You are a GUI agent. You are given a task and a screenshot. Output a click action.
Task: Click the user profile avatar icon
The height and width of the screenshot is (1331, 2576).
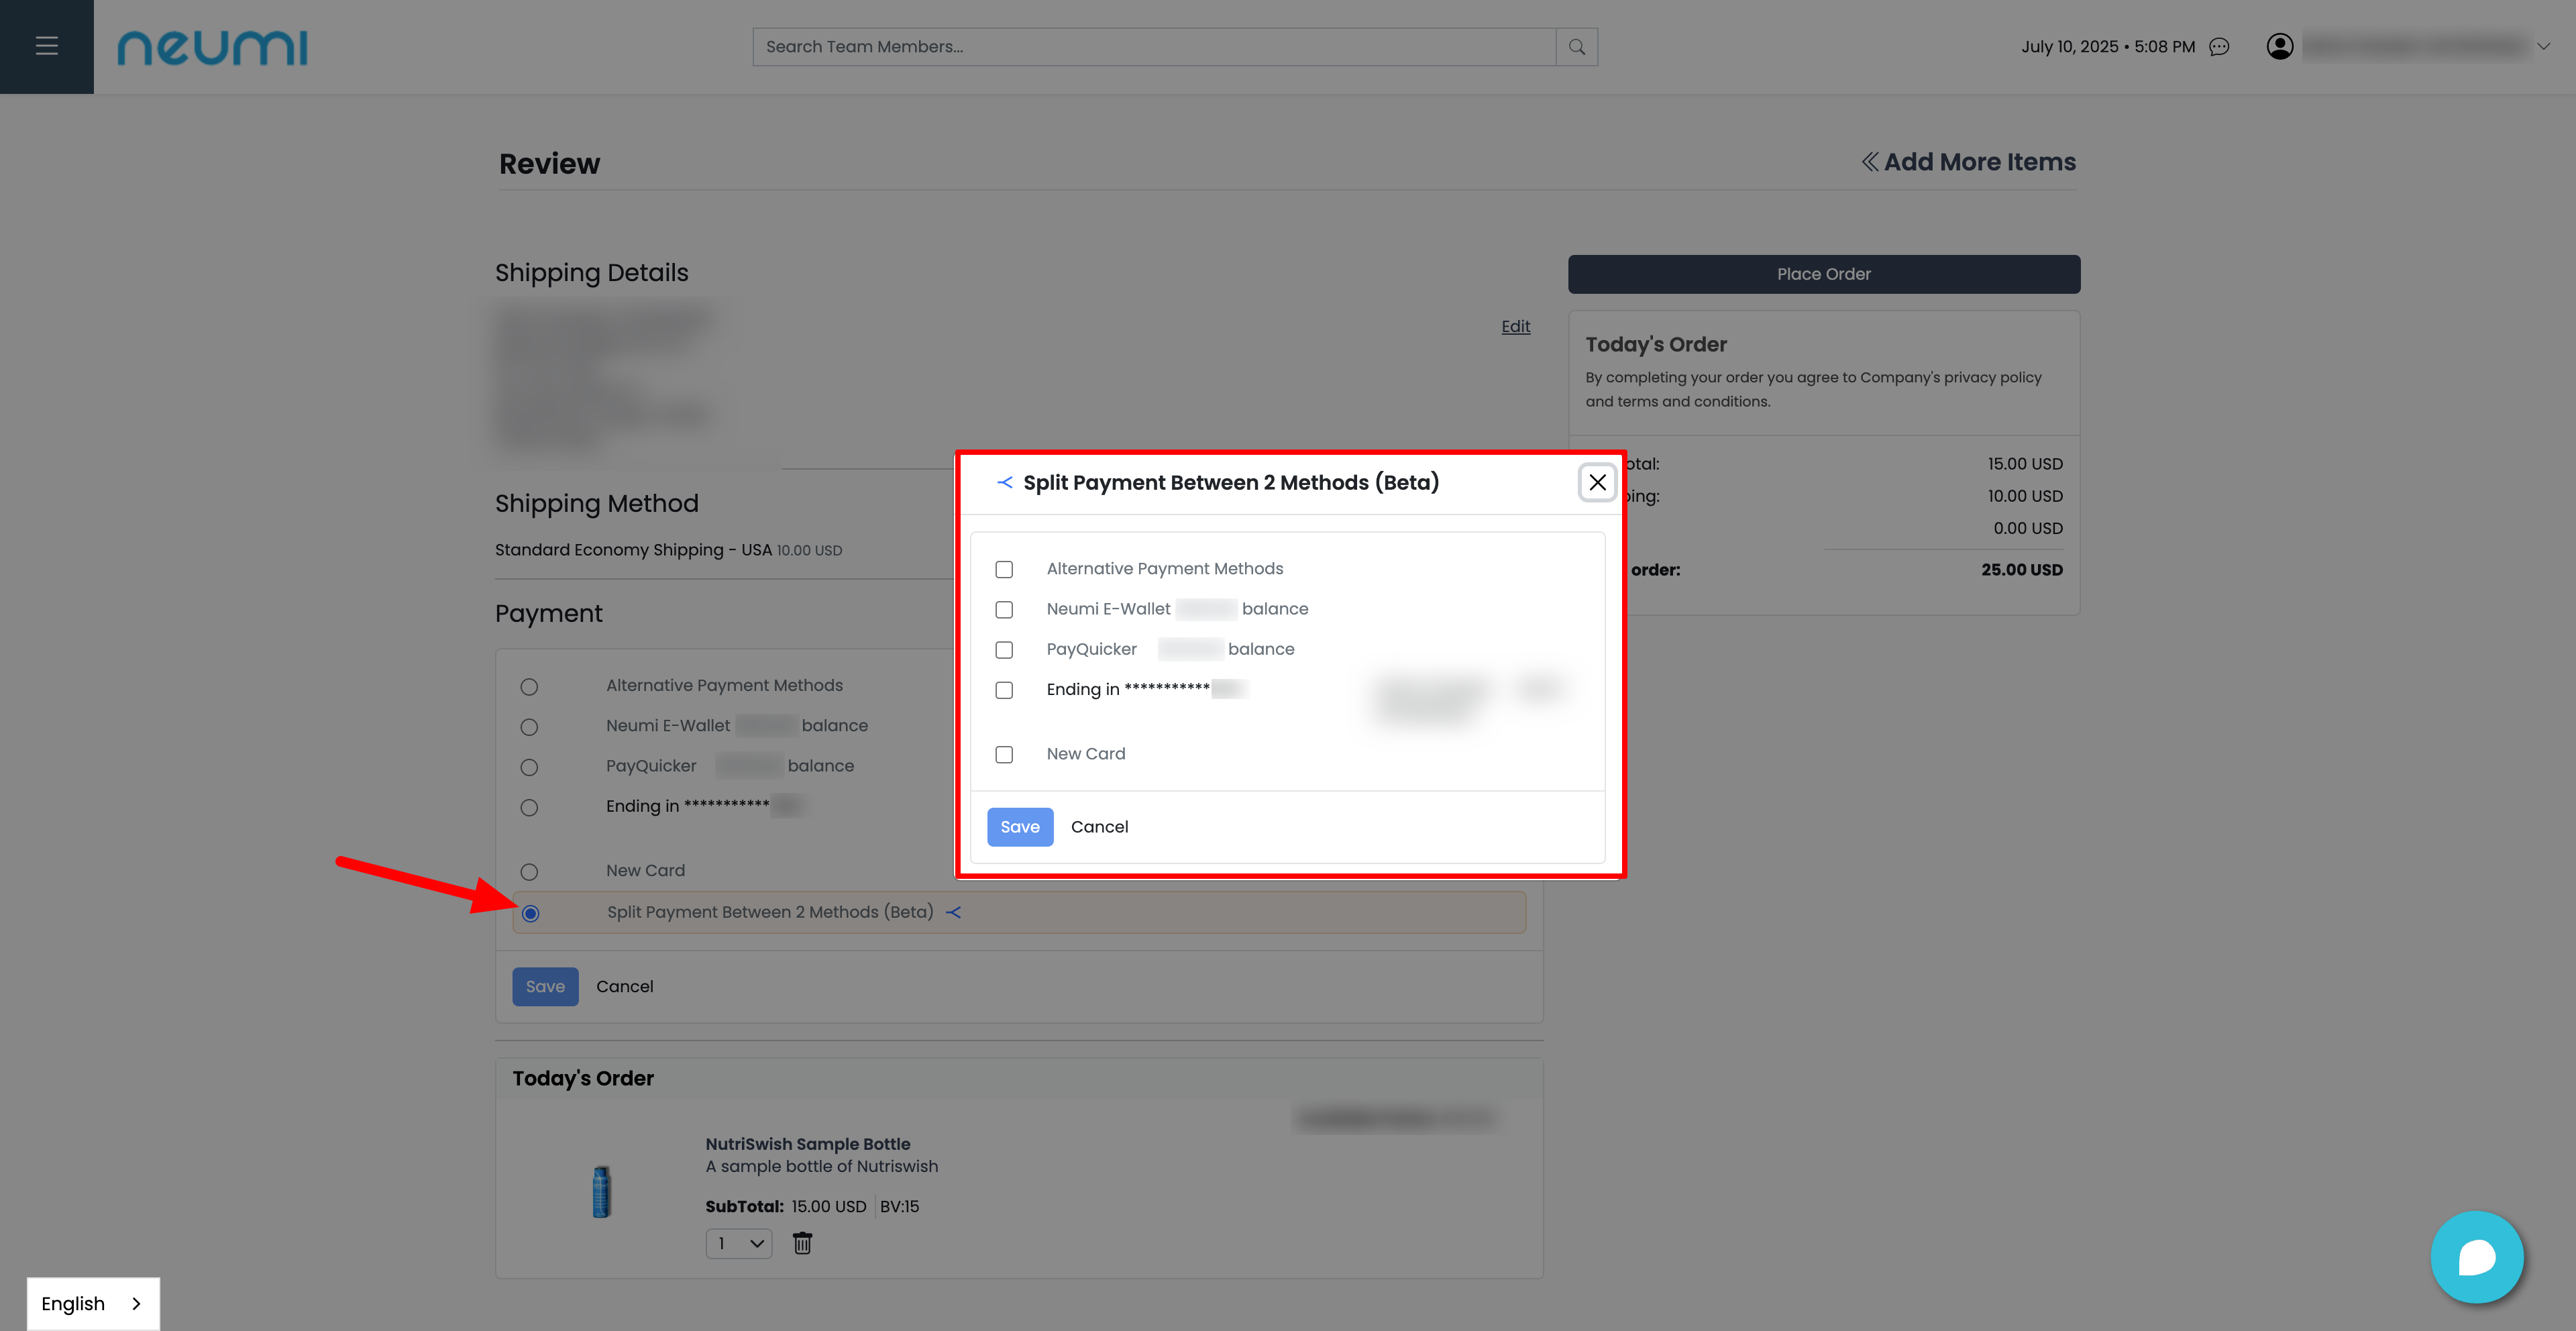click(x=2279, y=47)
